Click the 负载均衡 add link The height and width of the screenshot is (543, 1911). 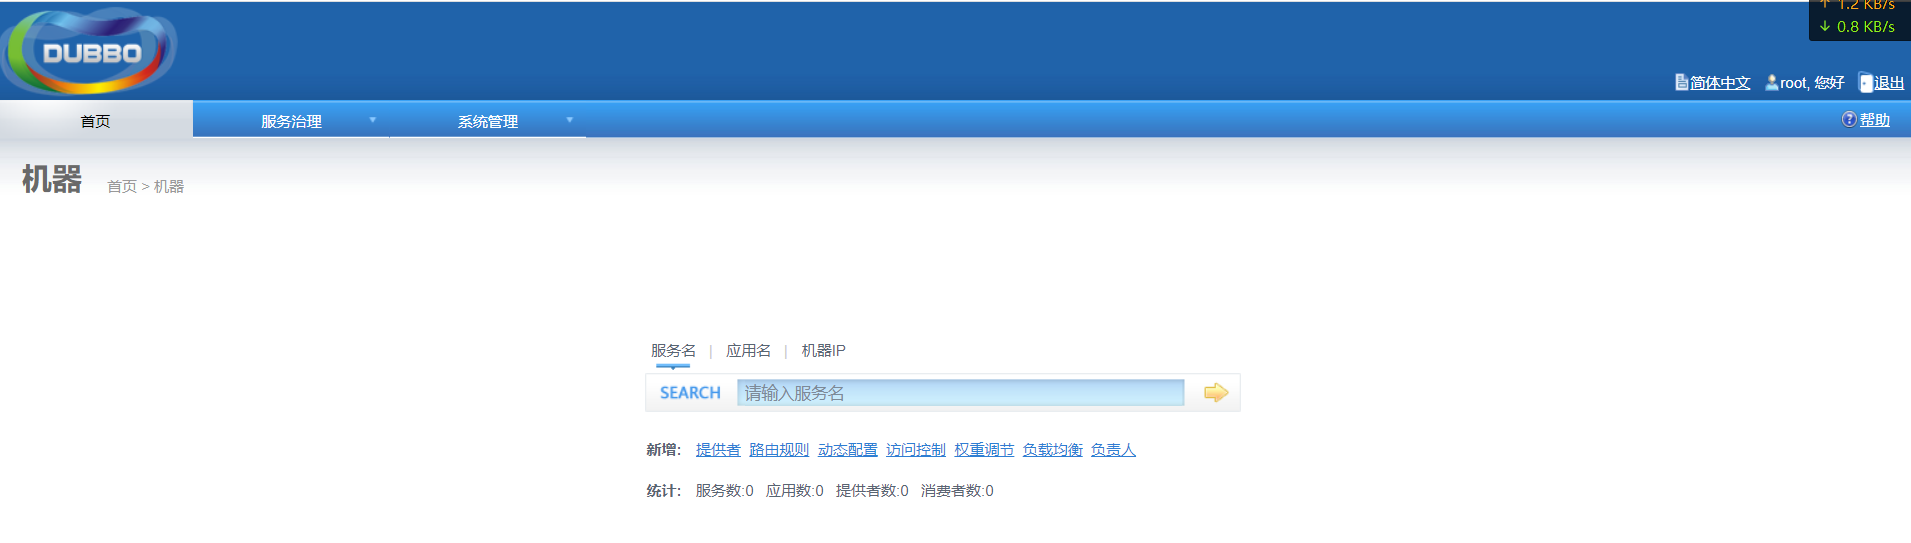[1053, 450]
